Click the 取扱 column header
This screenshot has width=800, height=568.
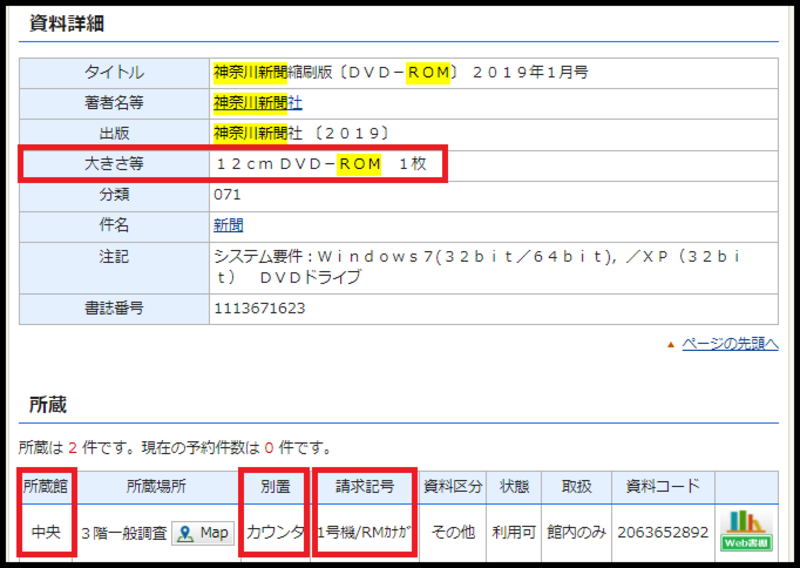(576, 487)
